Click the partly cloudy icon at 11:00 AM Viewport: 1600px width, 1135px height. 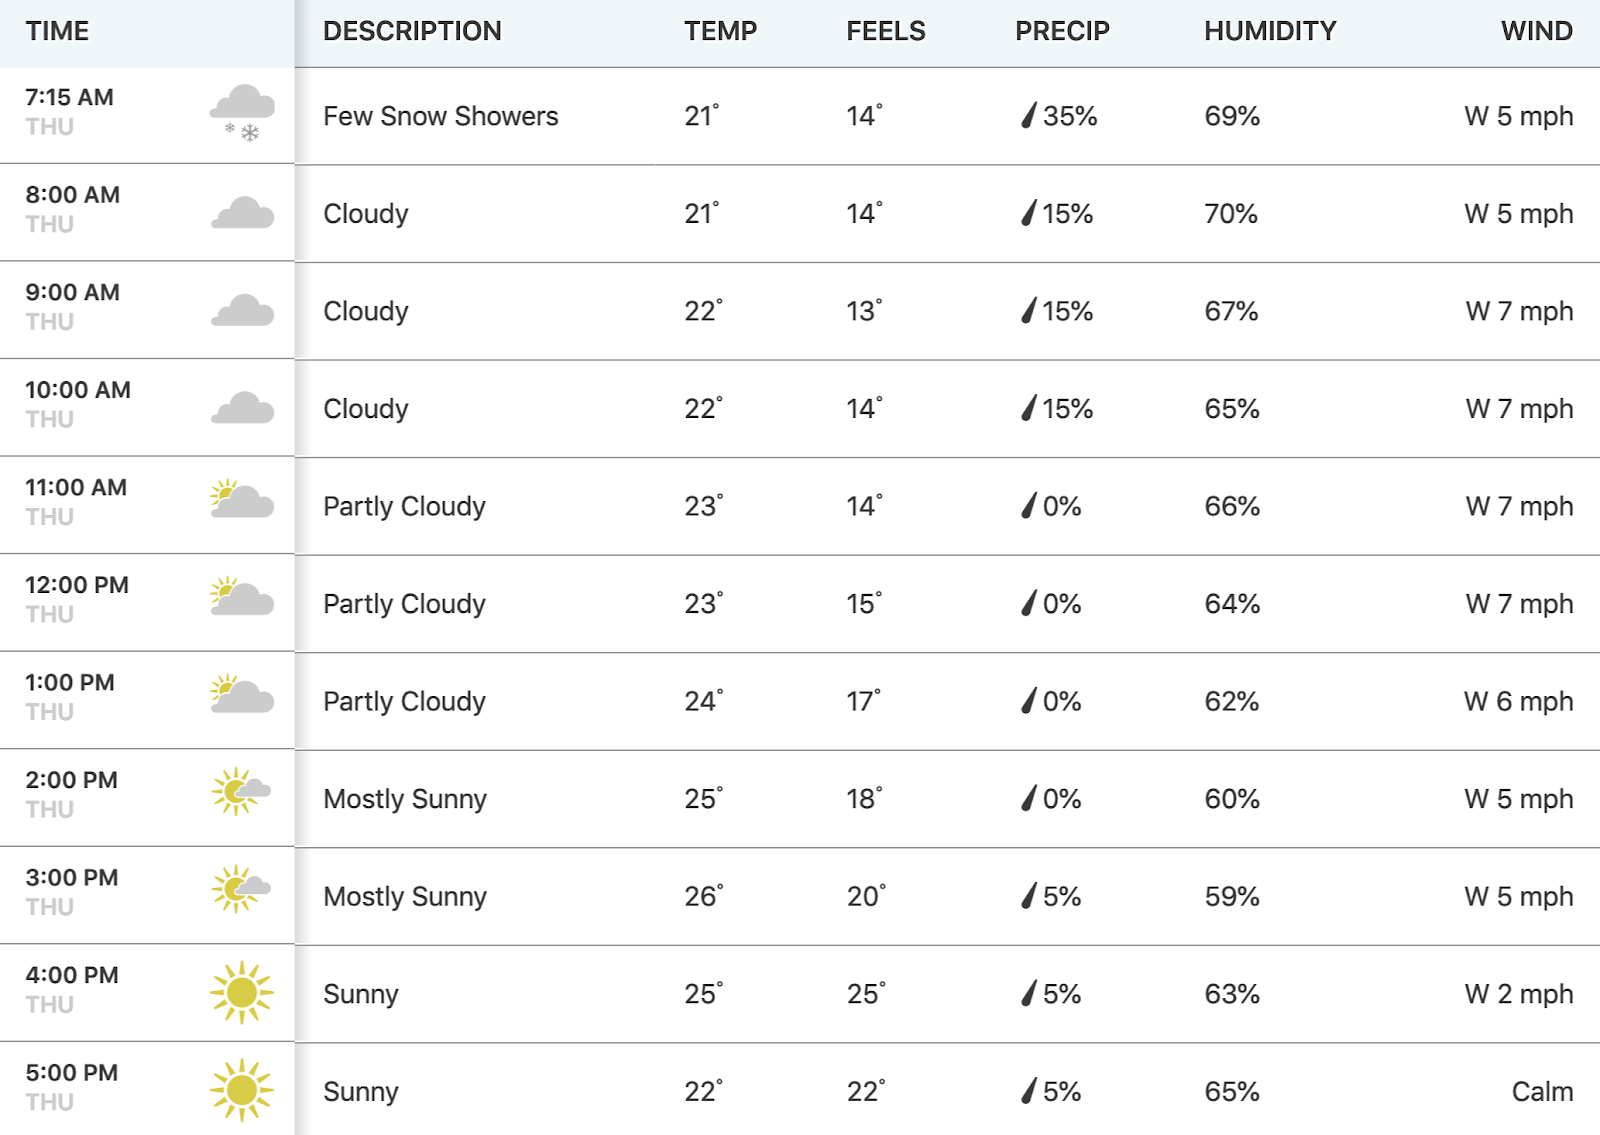coord(242,498)
